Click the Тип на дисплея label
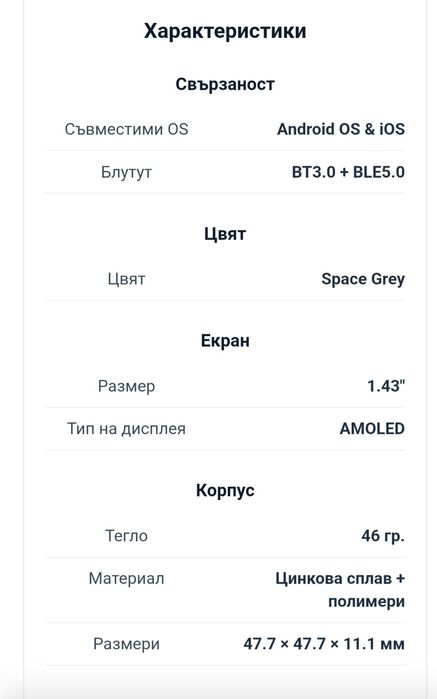The width and height of the screenshot is (437, 699). 126,429
